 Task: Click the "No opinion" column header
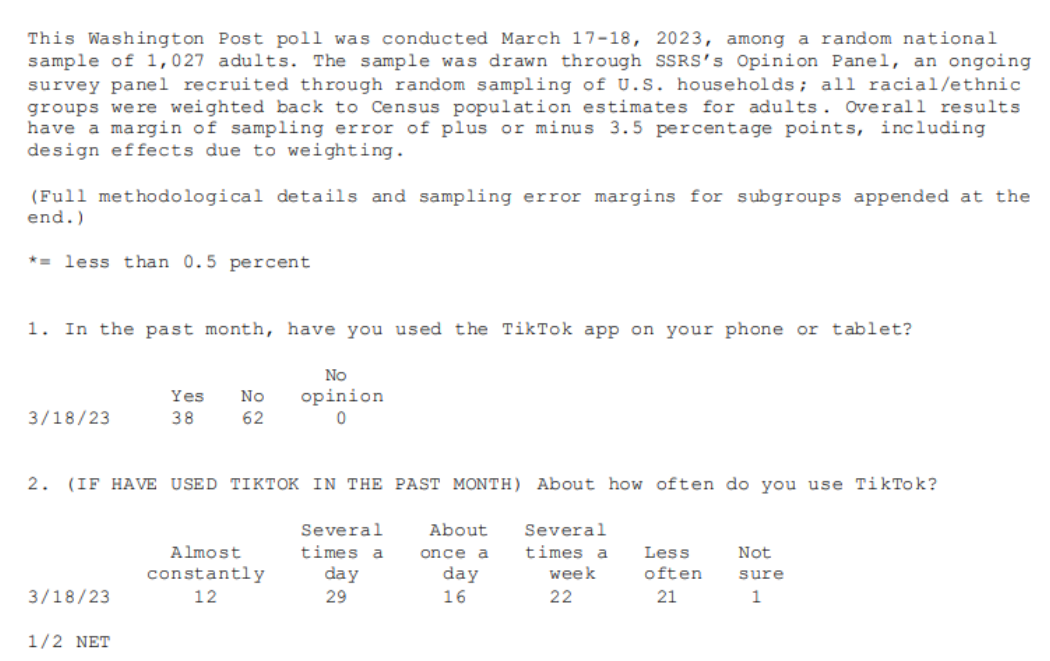(341, 386)
